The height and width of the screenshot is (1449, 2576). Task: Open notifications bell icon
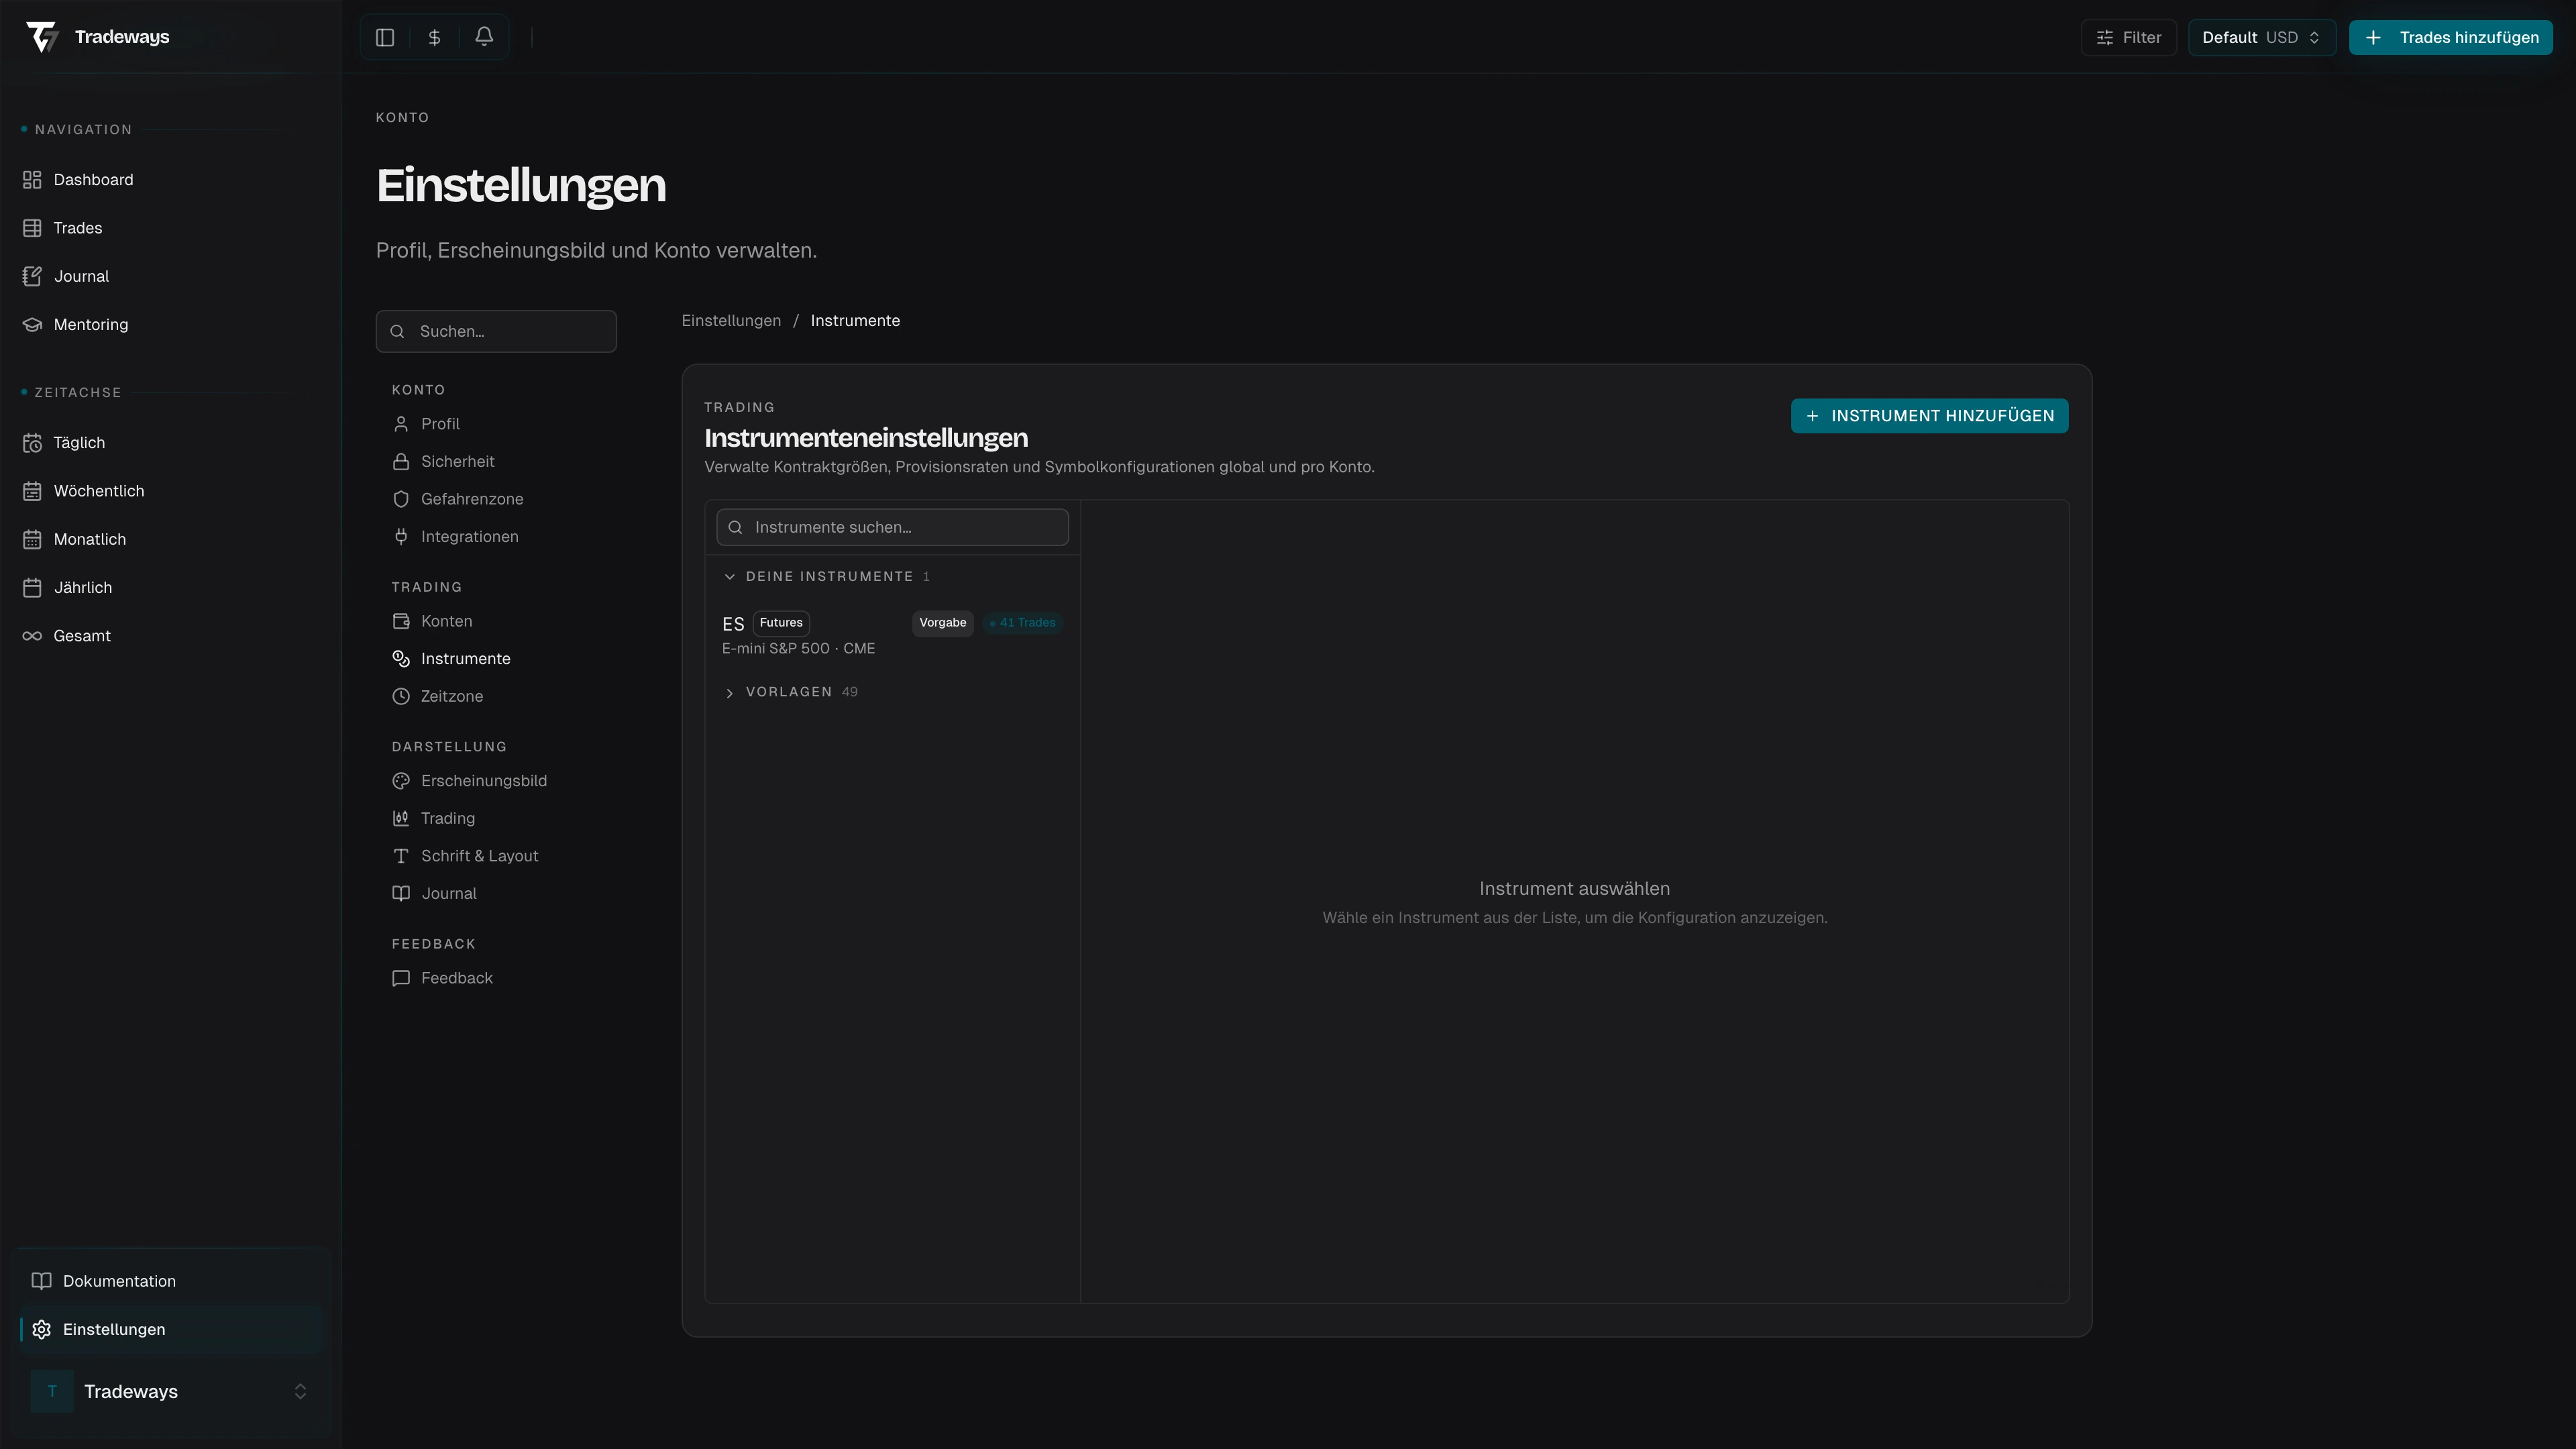pos(484,37)
